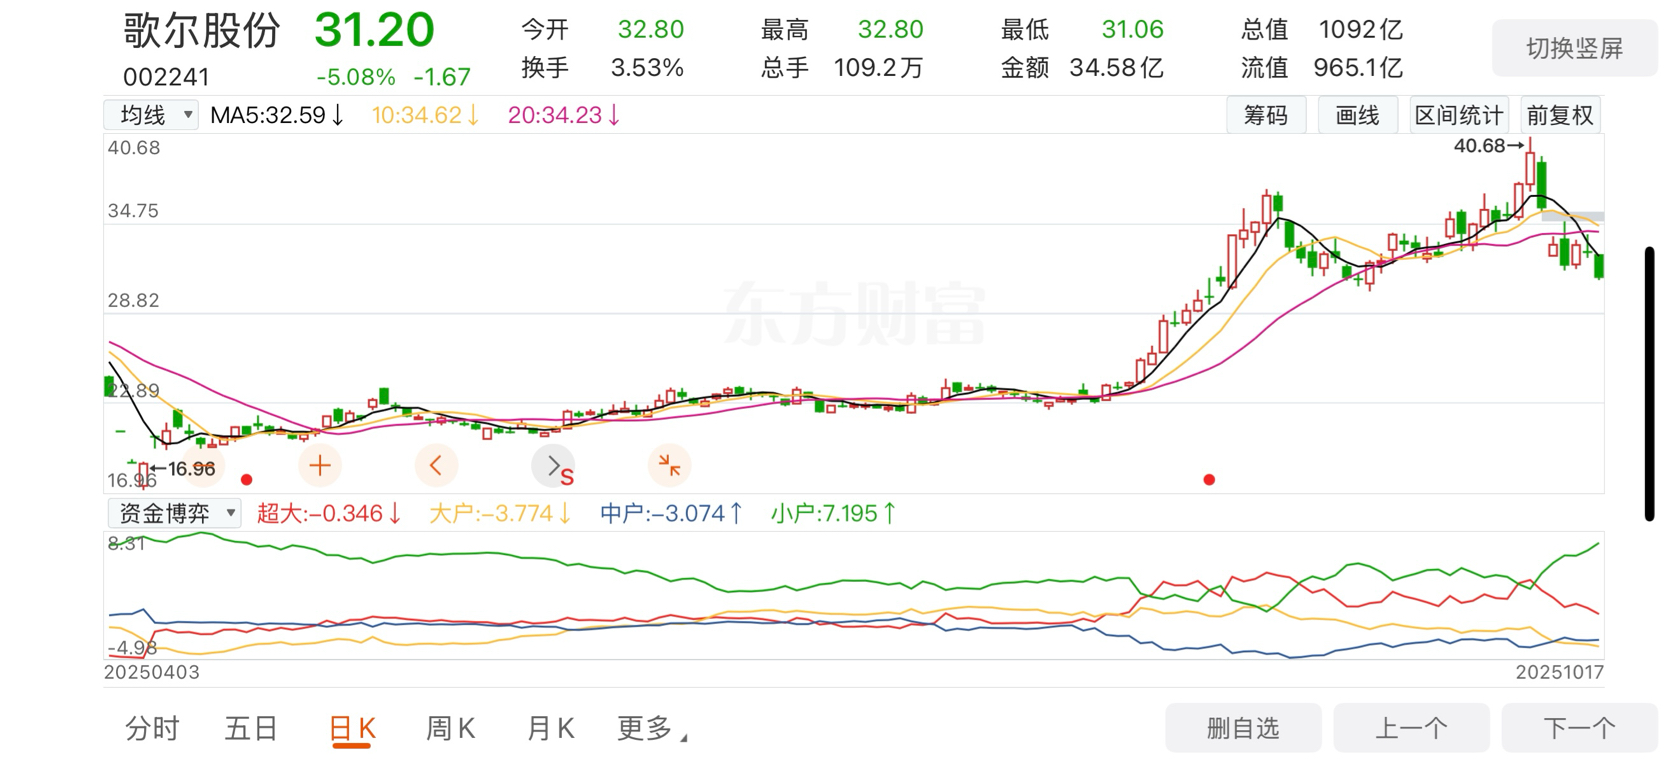Expand the 更多 period menu
This screenshot has height=768, width=1670.
coord(652,729)
